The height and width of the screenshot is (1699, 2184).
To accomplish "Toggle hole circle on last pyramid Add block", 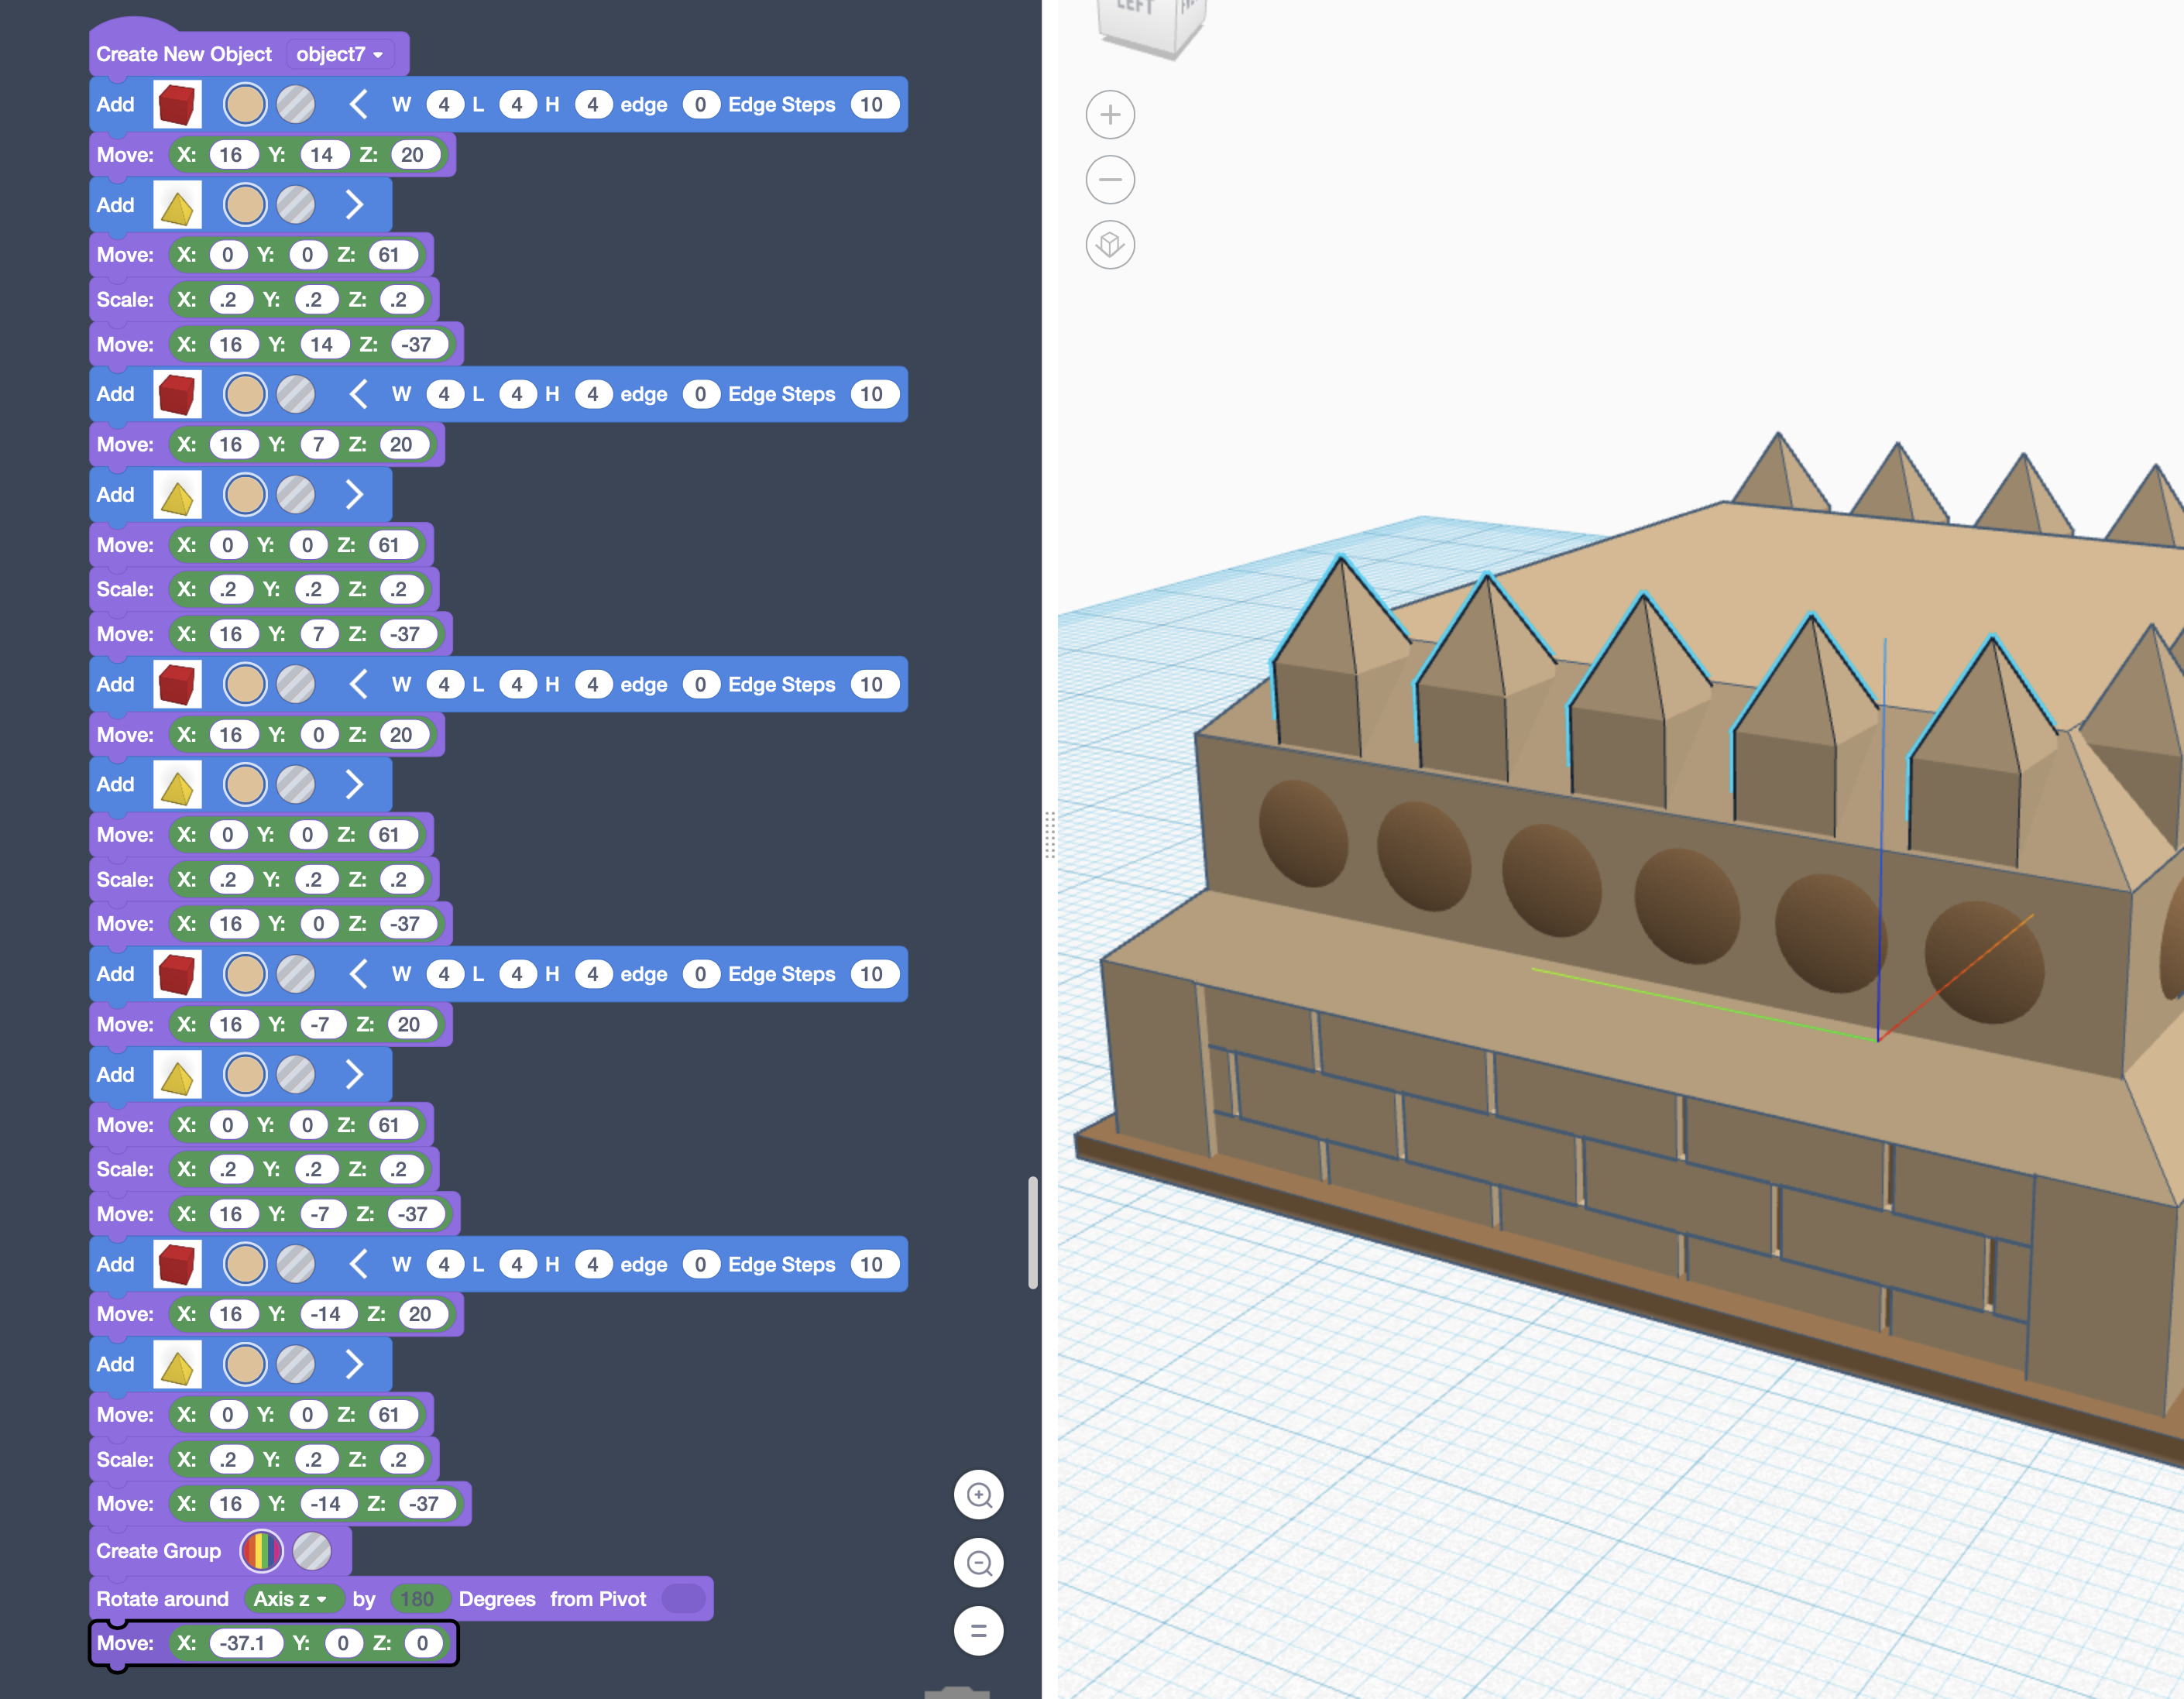I will [x=296, y=1365].
